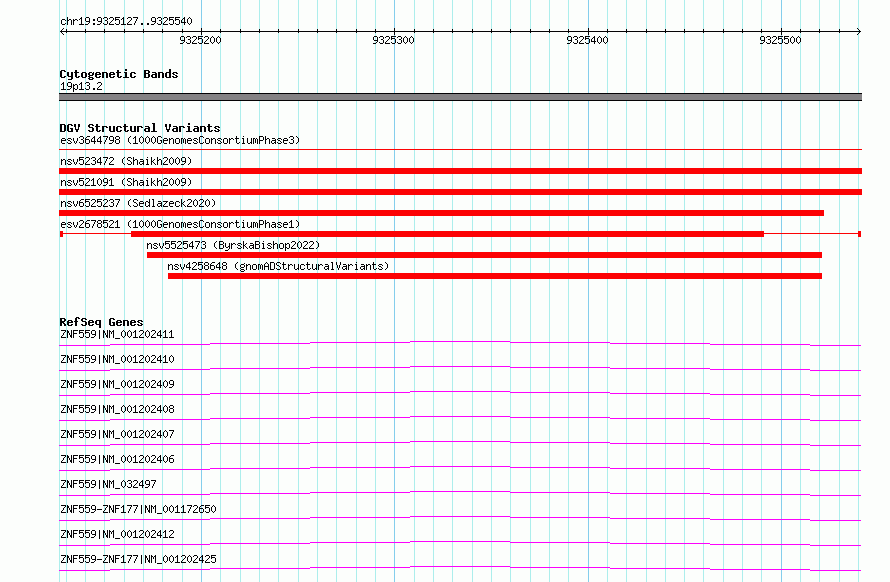Click the chr19:9325127..9325540 region label
Screen dimensions: 890x582
(126, 21)
